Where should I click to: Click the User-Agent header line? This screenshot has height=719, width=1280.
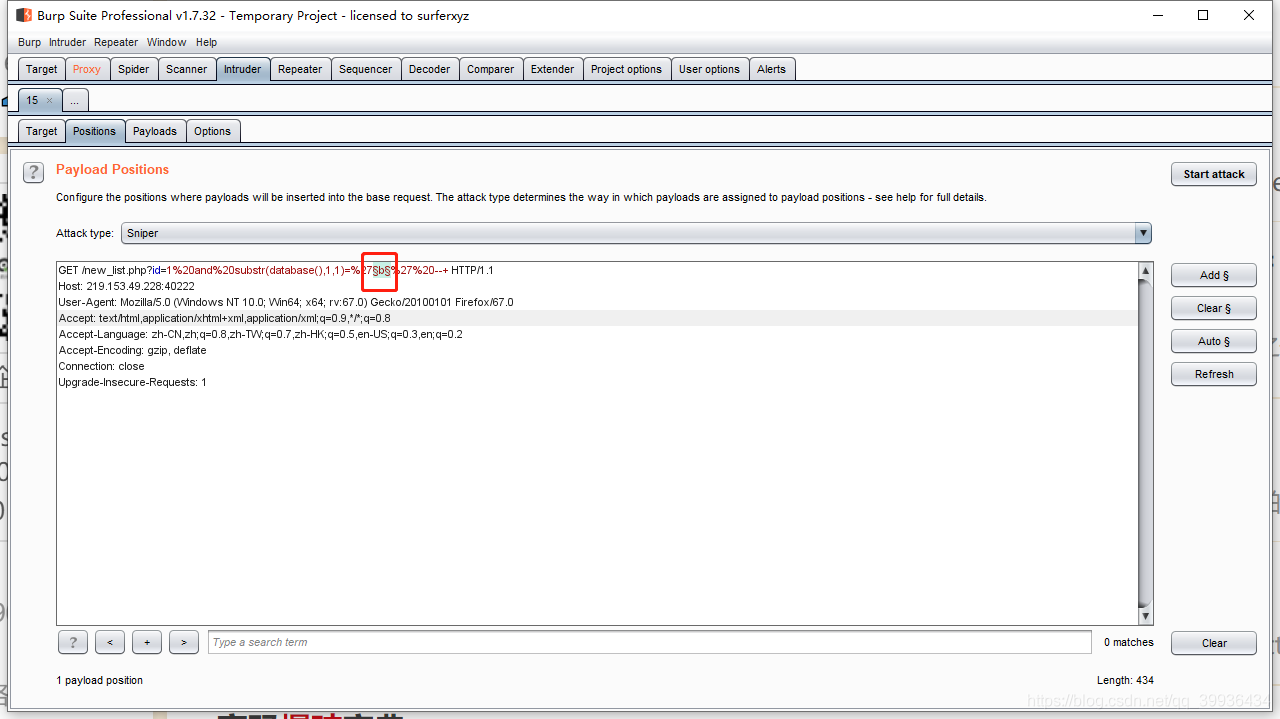(x=285, y=302)
